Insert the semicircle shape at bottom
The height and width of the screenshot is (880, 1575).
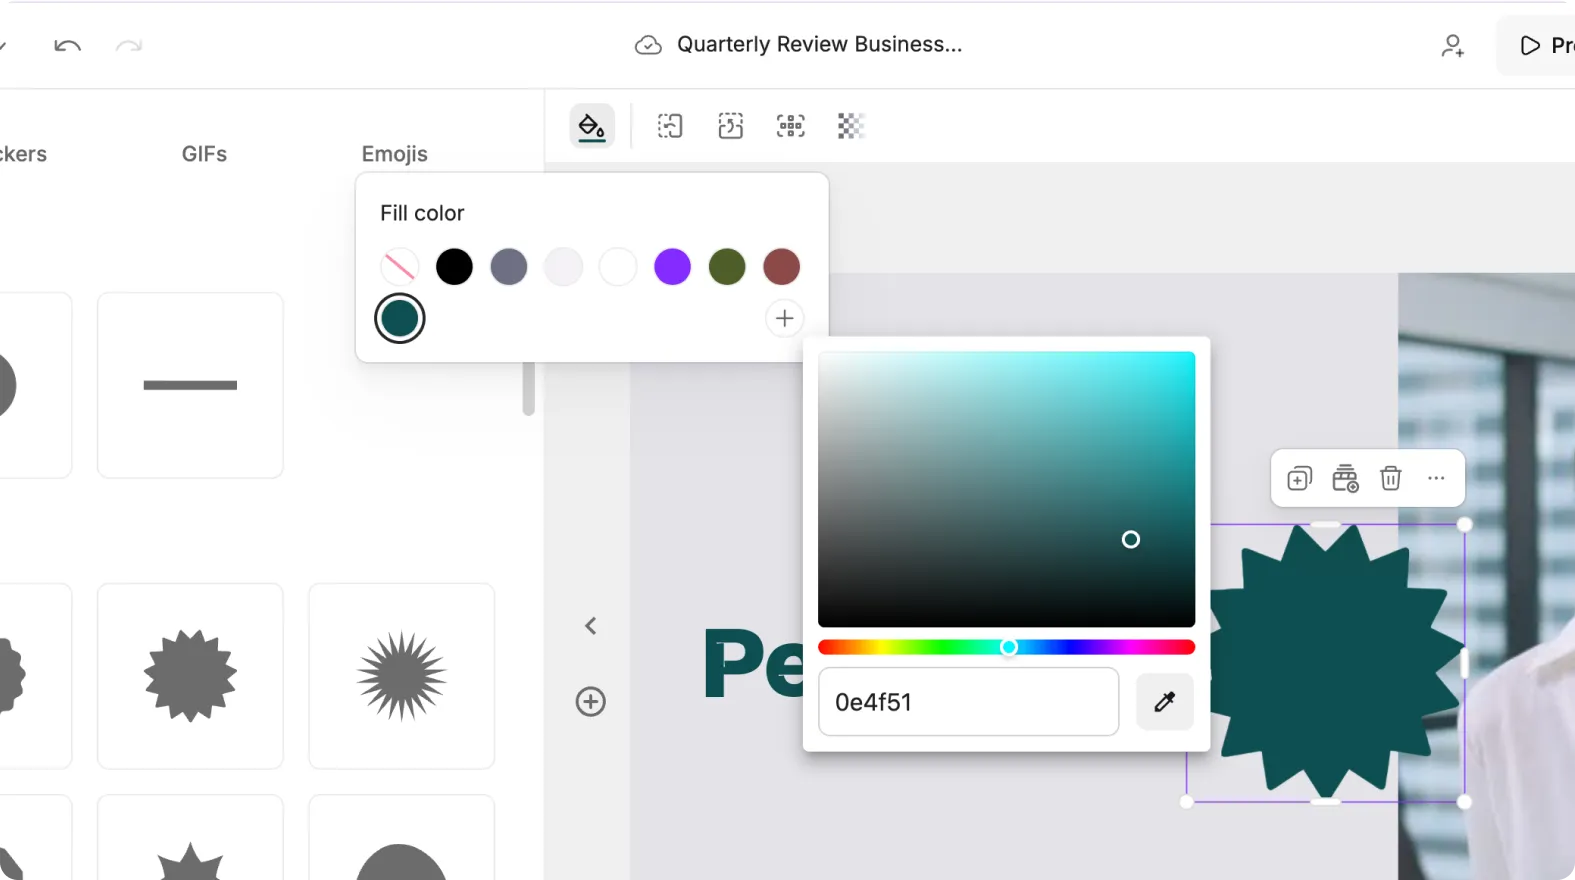402,838
